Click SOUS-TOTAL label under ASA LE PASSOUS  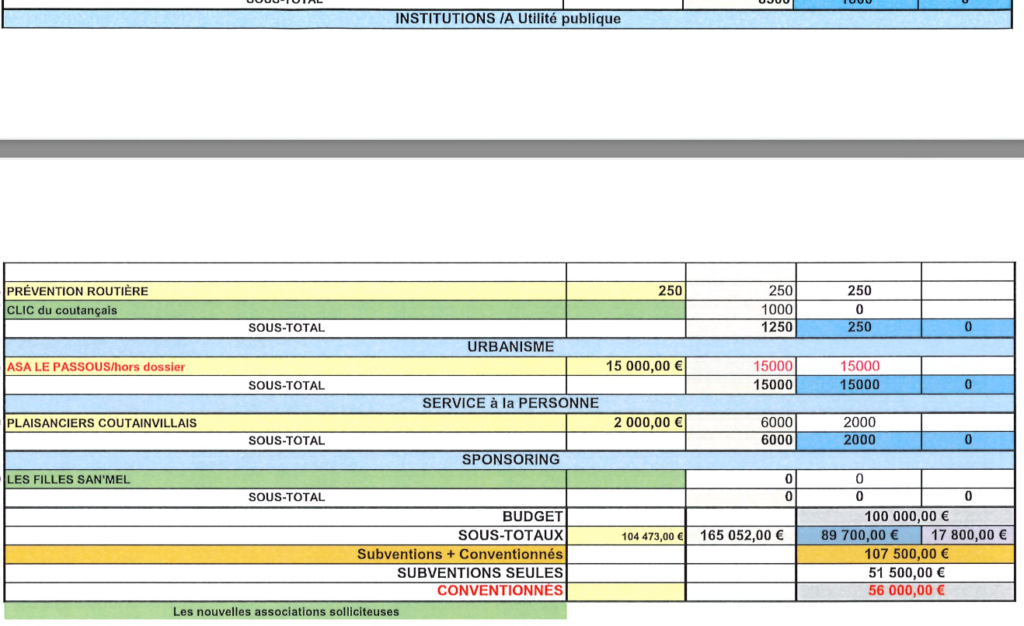pyautogui.click(x=286, y=386)
